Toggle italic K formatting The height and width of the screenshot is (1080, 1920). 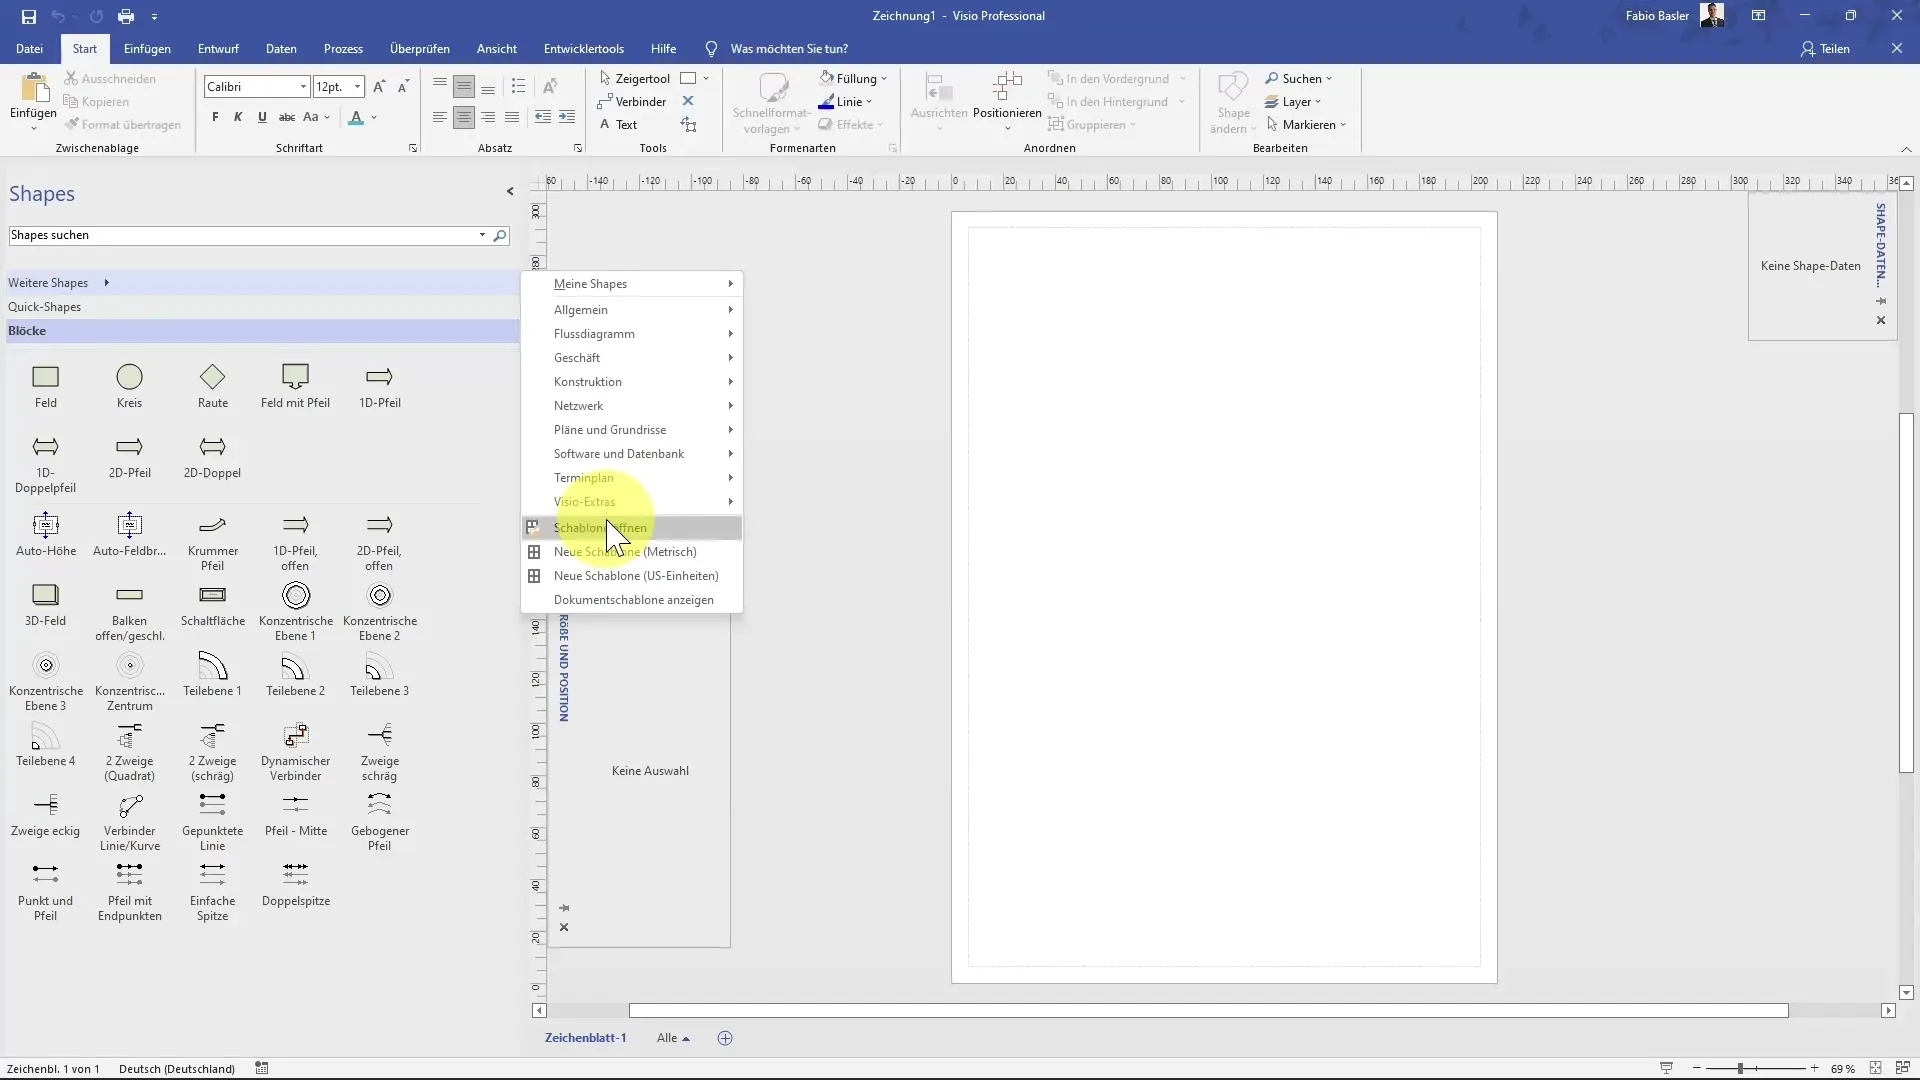tap(238, 117)
